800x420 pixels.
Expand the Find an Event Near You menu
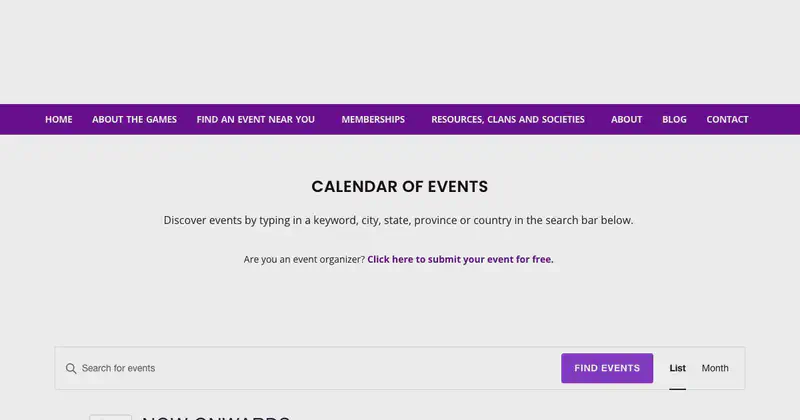256,119
